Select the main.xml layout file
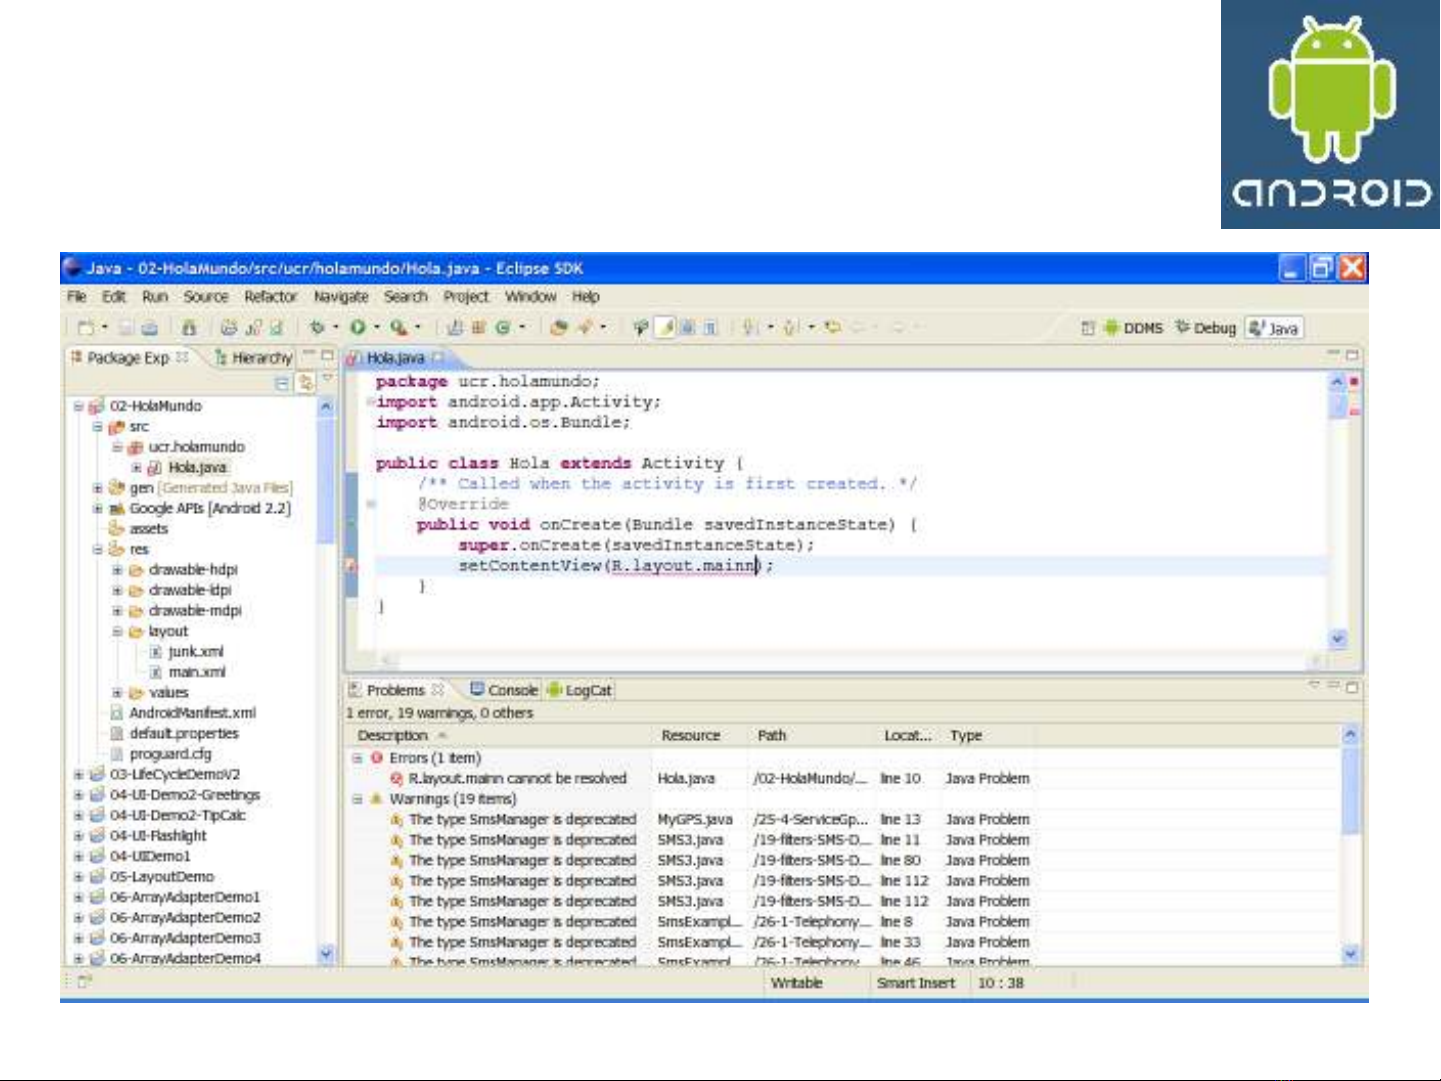This screenshot has height=1081, width=1441. point(196,672)
